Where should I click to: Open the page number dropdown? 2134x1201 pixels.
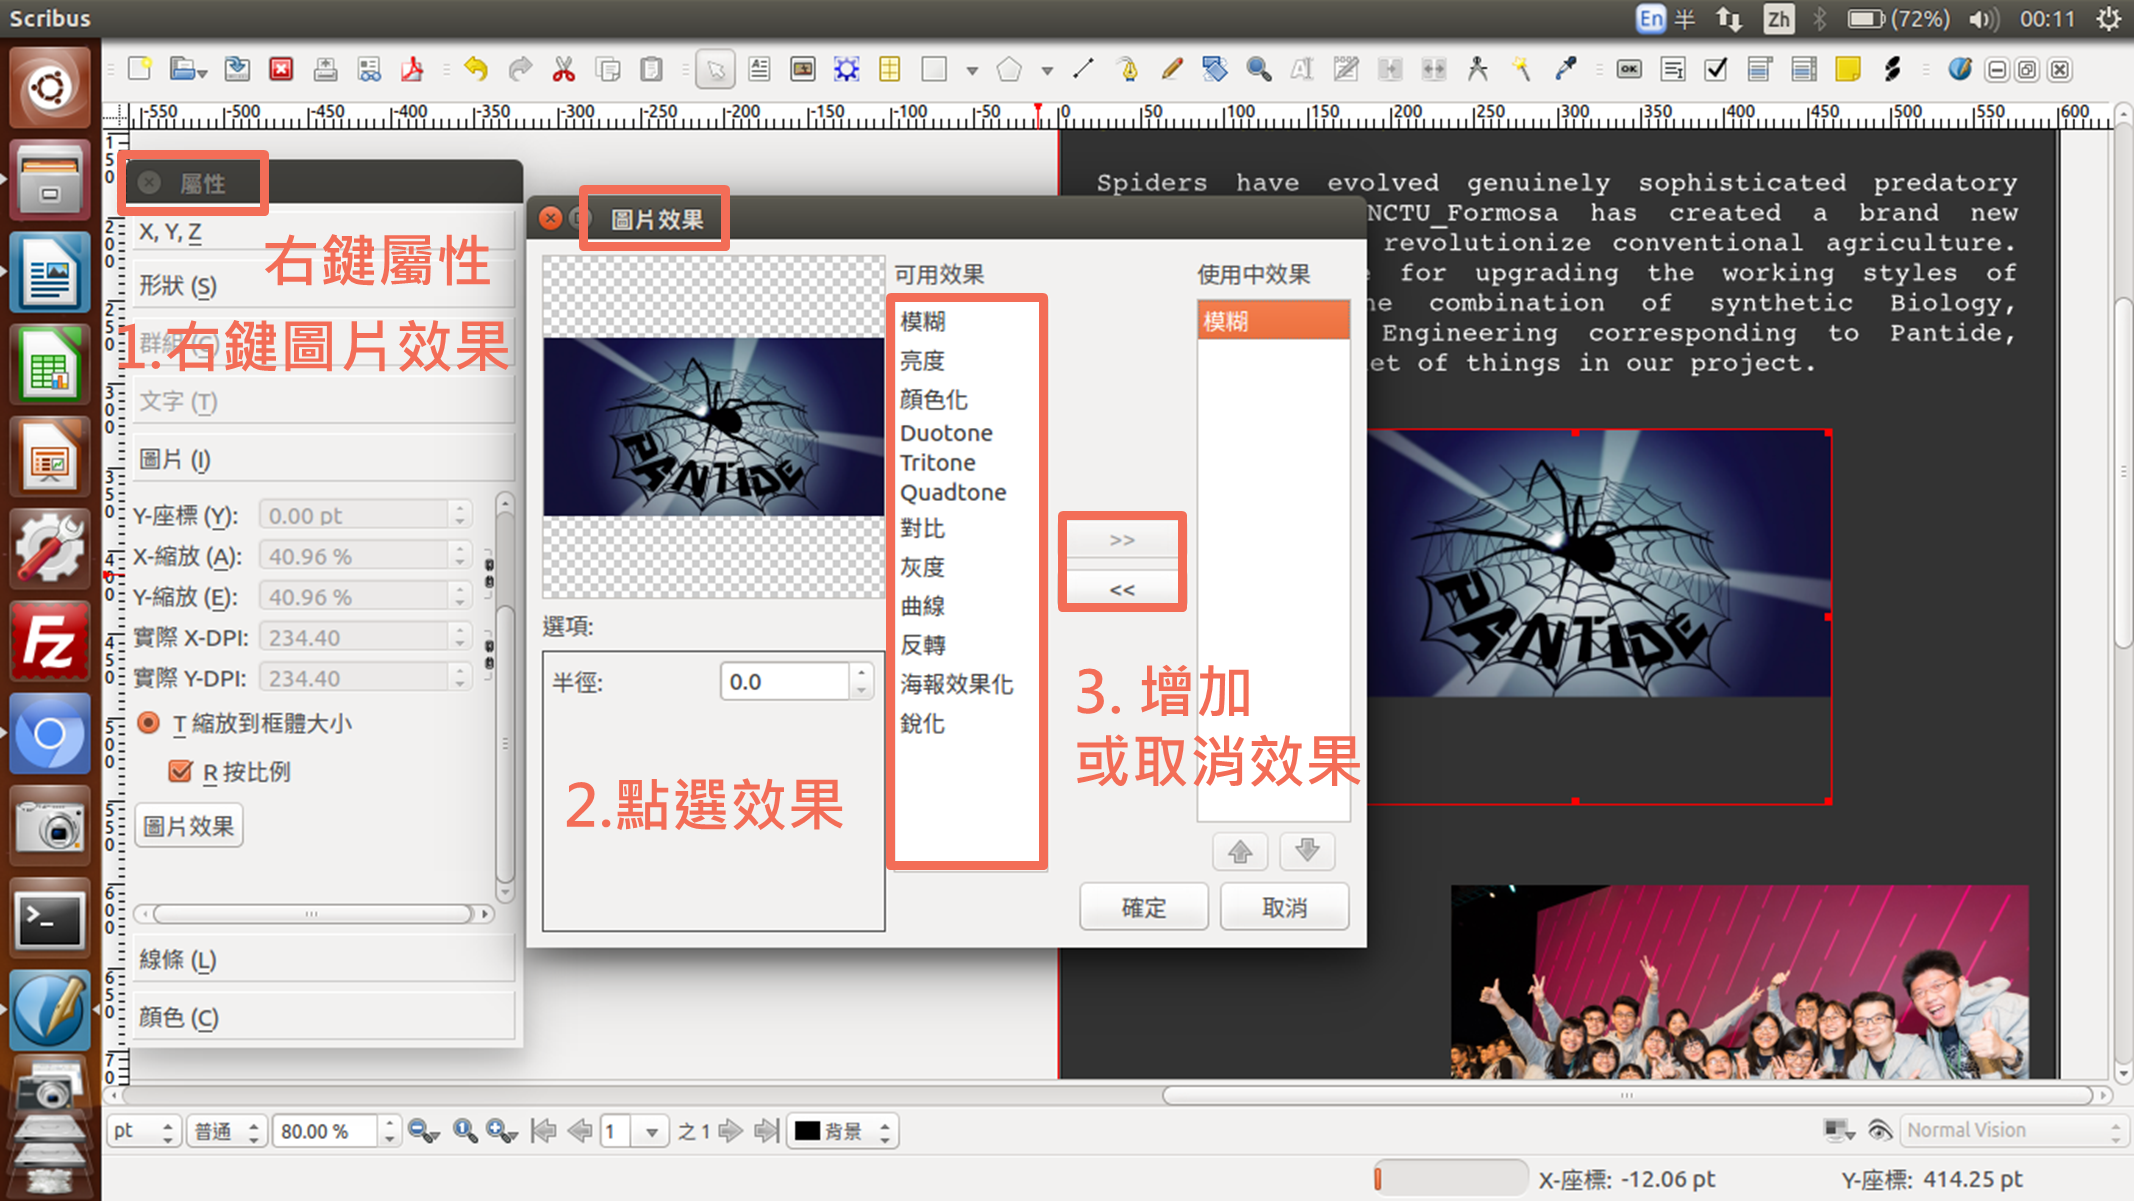pos(652,1132)
